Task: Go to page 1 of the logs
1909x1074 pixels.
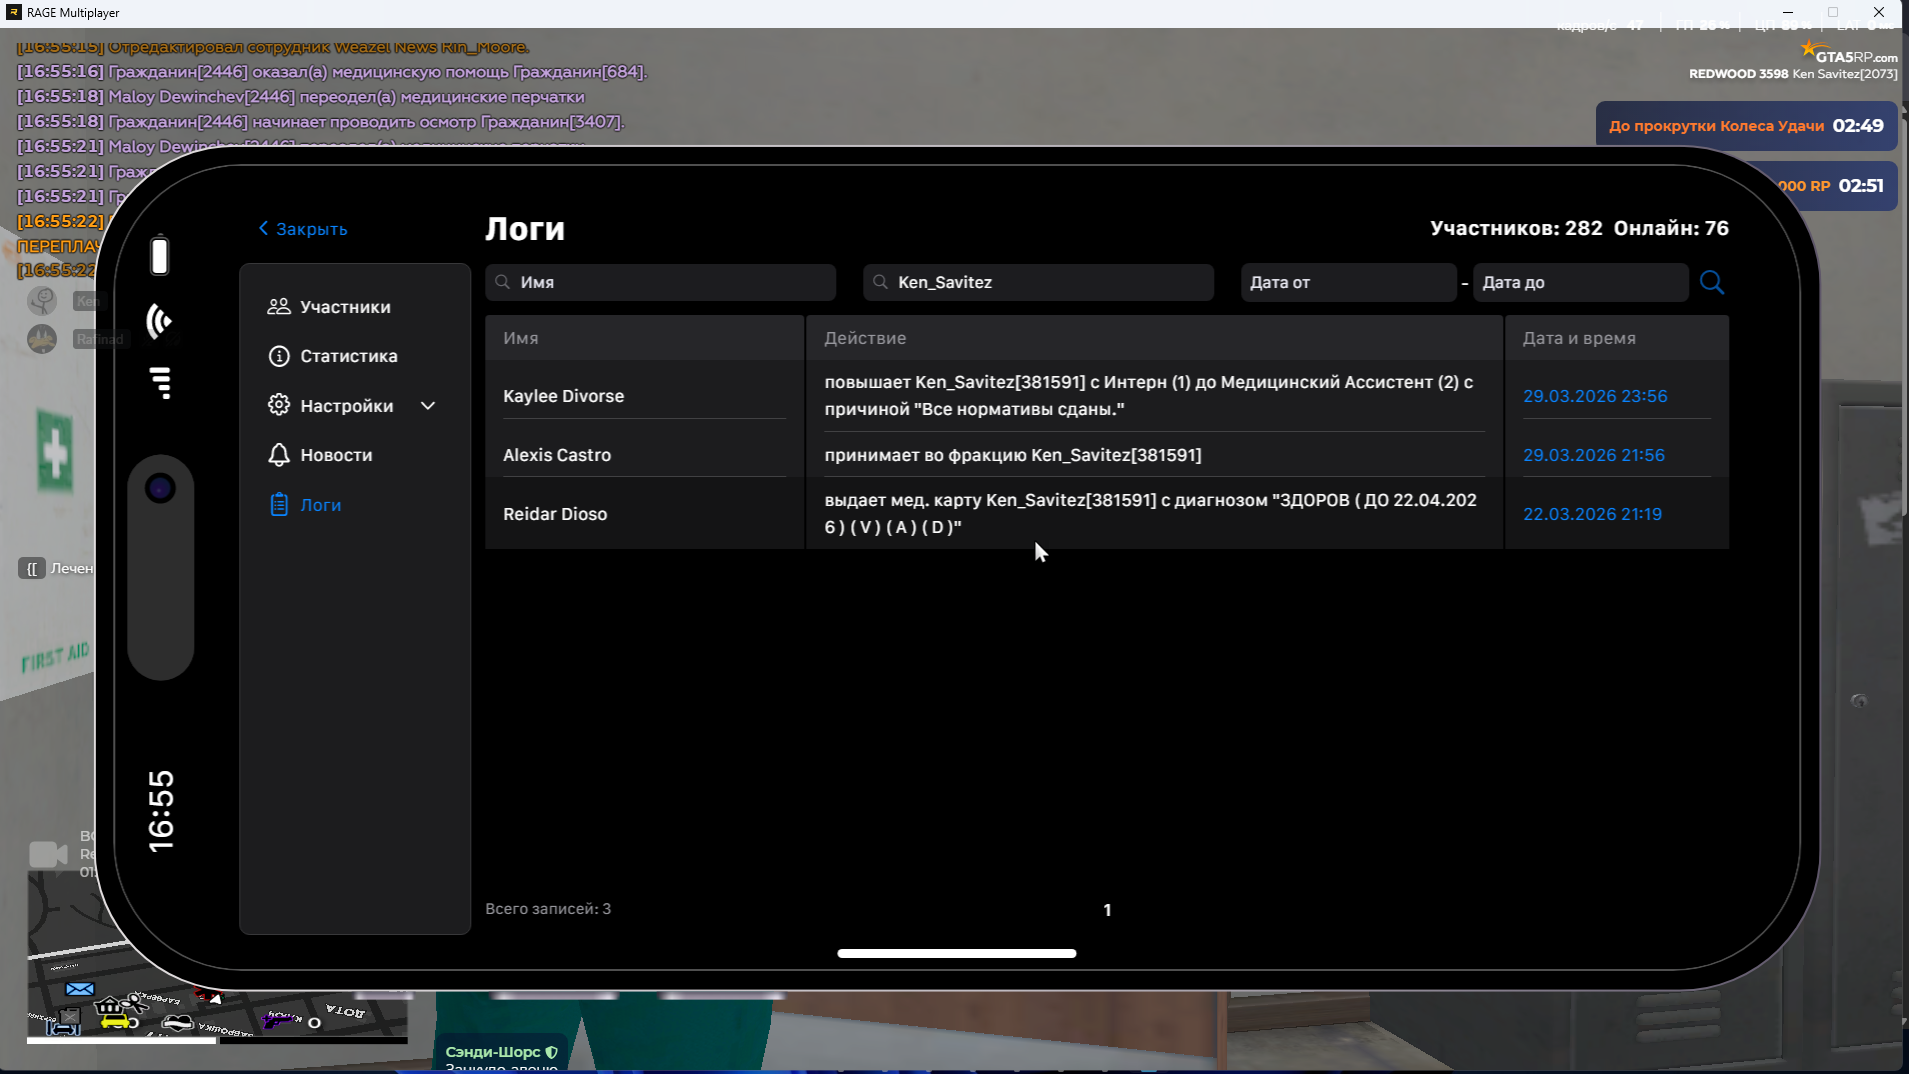Action: click(x=1107, y=910)
